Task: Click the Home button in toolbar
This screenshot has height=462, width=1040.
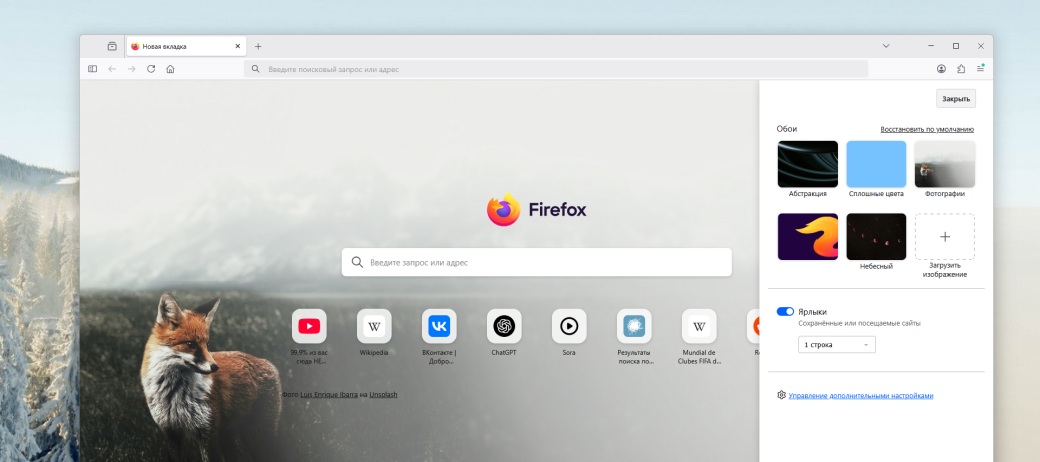Action: [x=170, y=69]
